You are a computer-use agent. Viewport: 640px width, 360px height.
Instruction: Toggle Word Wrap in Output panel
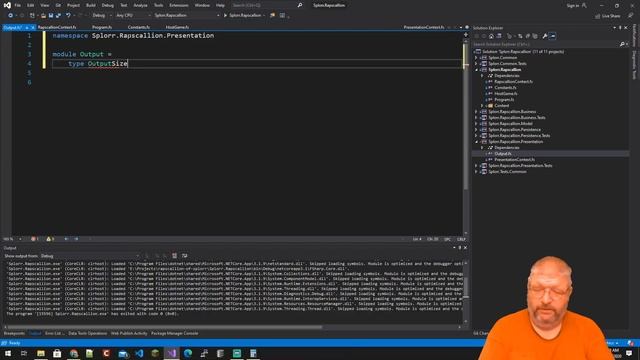(184, 256)
